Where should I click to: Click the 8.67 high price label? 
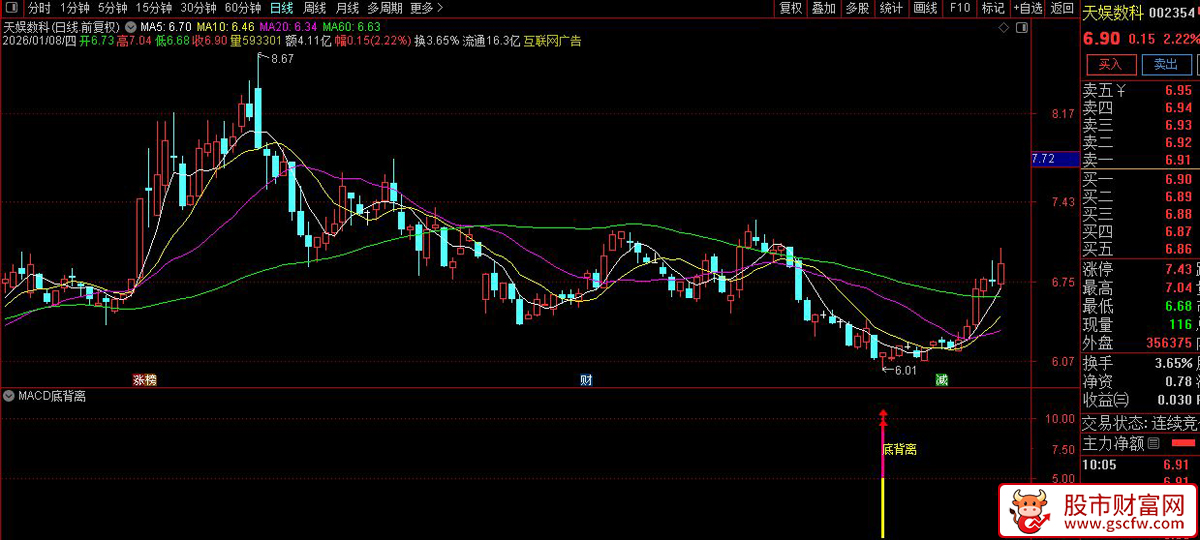pyautogui.click(x=282, y=59)
